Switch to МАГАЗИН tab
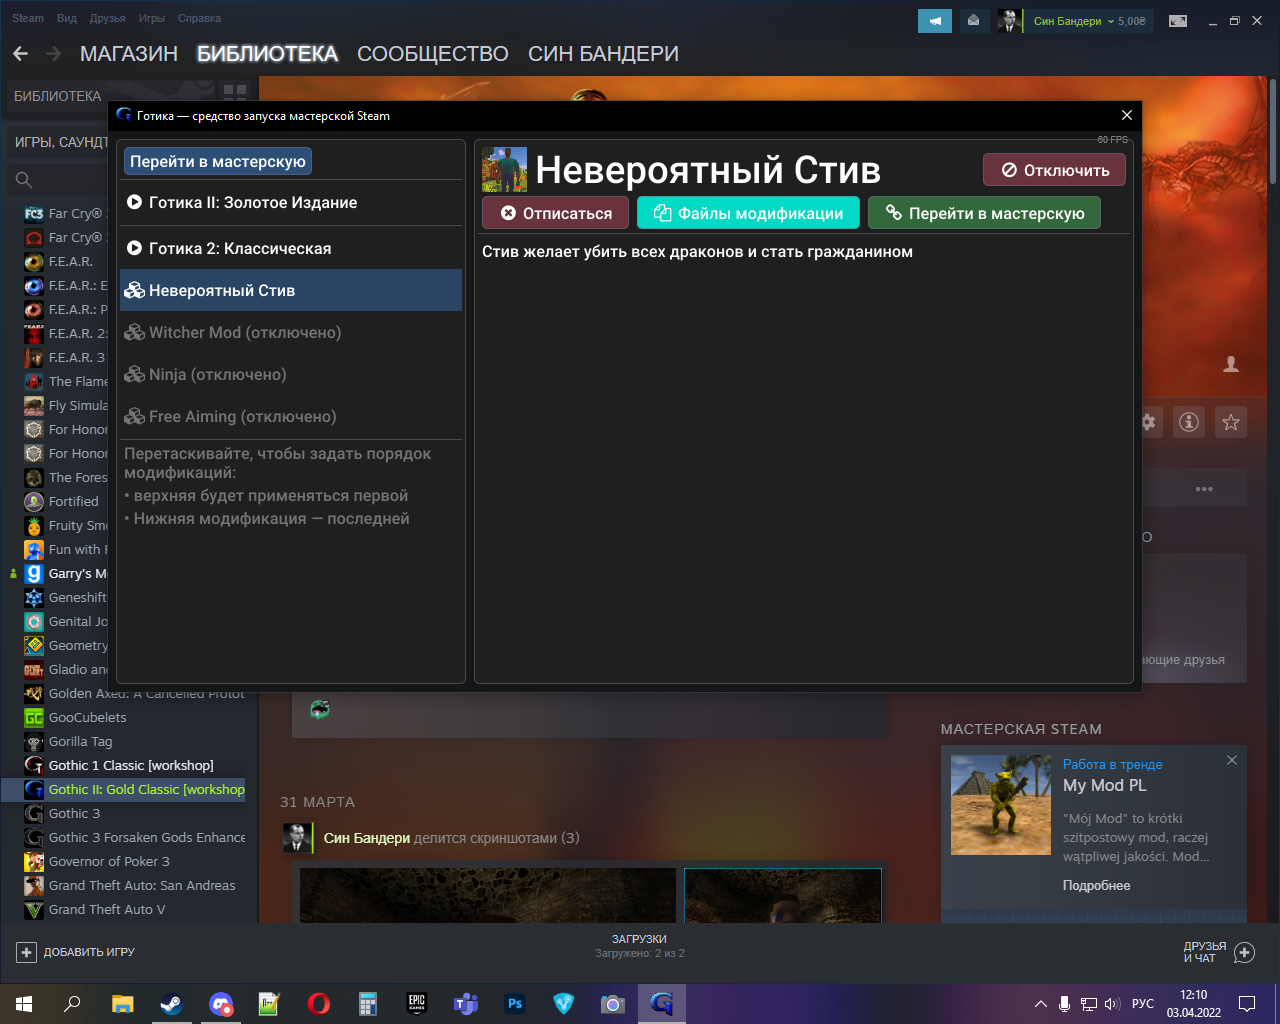This screenshot has height=1024, width=1280. (129, 54)
